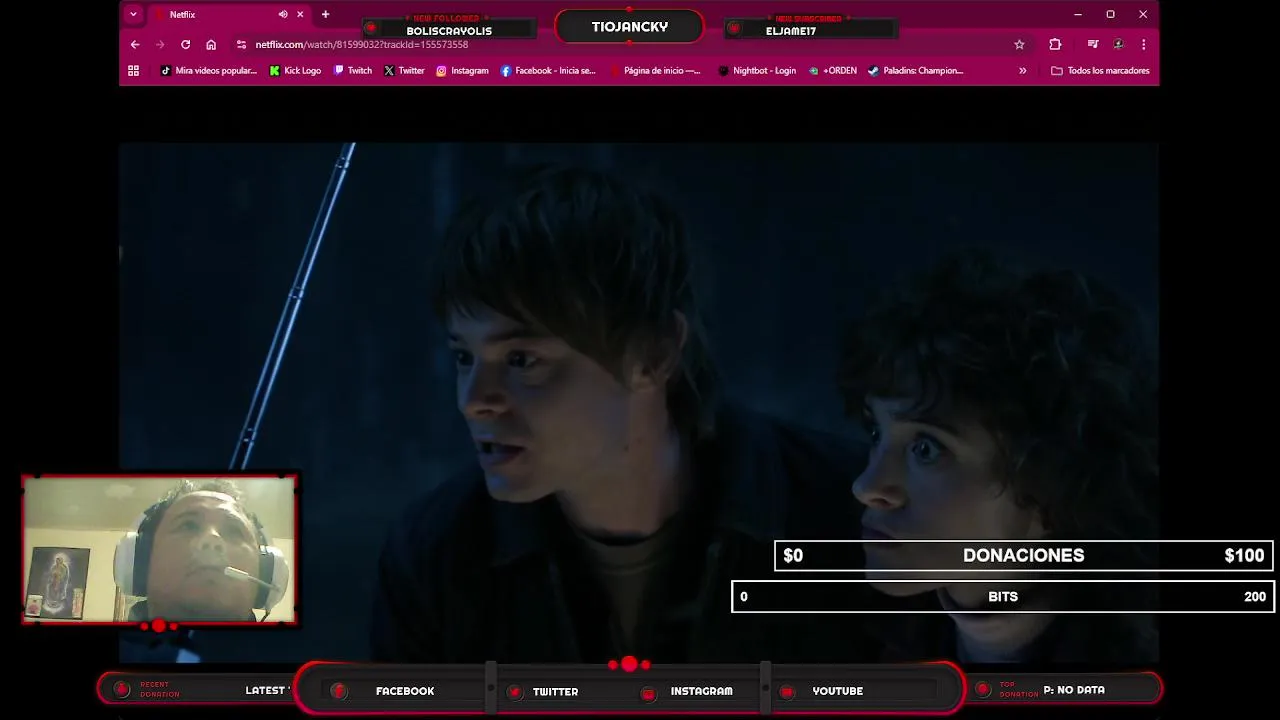Image resolution: width=1280 pixels, height=720 pixels.
Task: Click the INSTAGRAM overlay label
Action: click(x=701, y=691)
